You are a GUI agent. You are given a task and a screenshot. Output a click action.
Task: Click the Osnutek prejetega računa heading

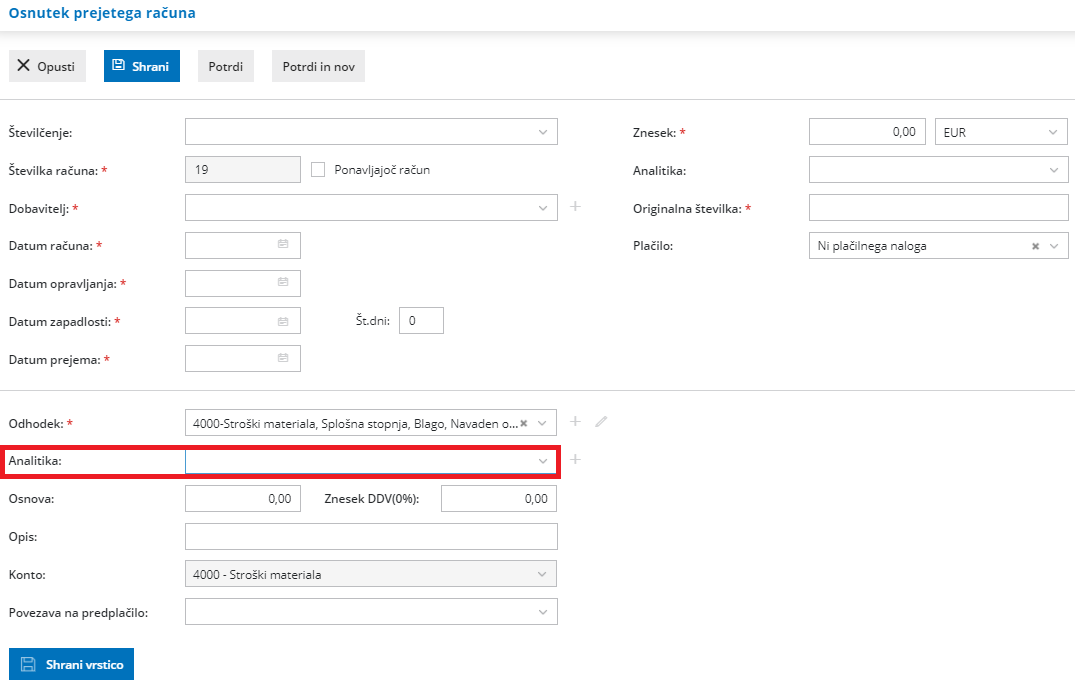click(102, 13)
